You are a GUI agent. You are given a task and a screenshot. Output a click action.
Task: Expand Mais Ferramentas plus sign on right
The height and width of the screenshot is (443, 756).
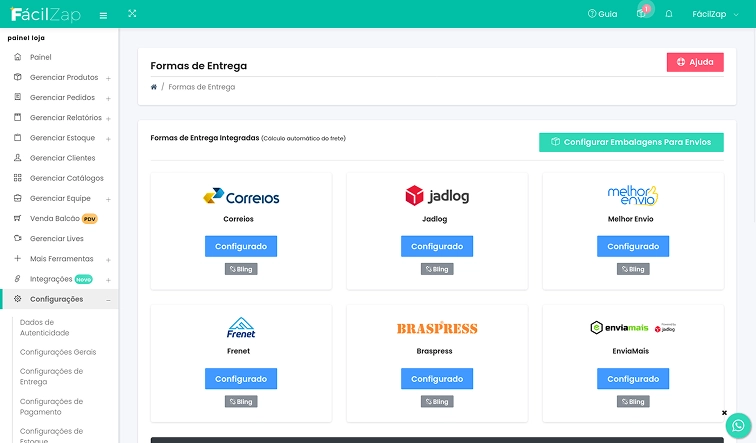[x=108, y=260]
